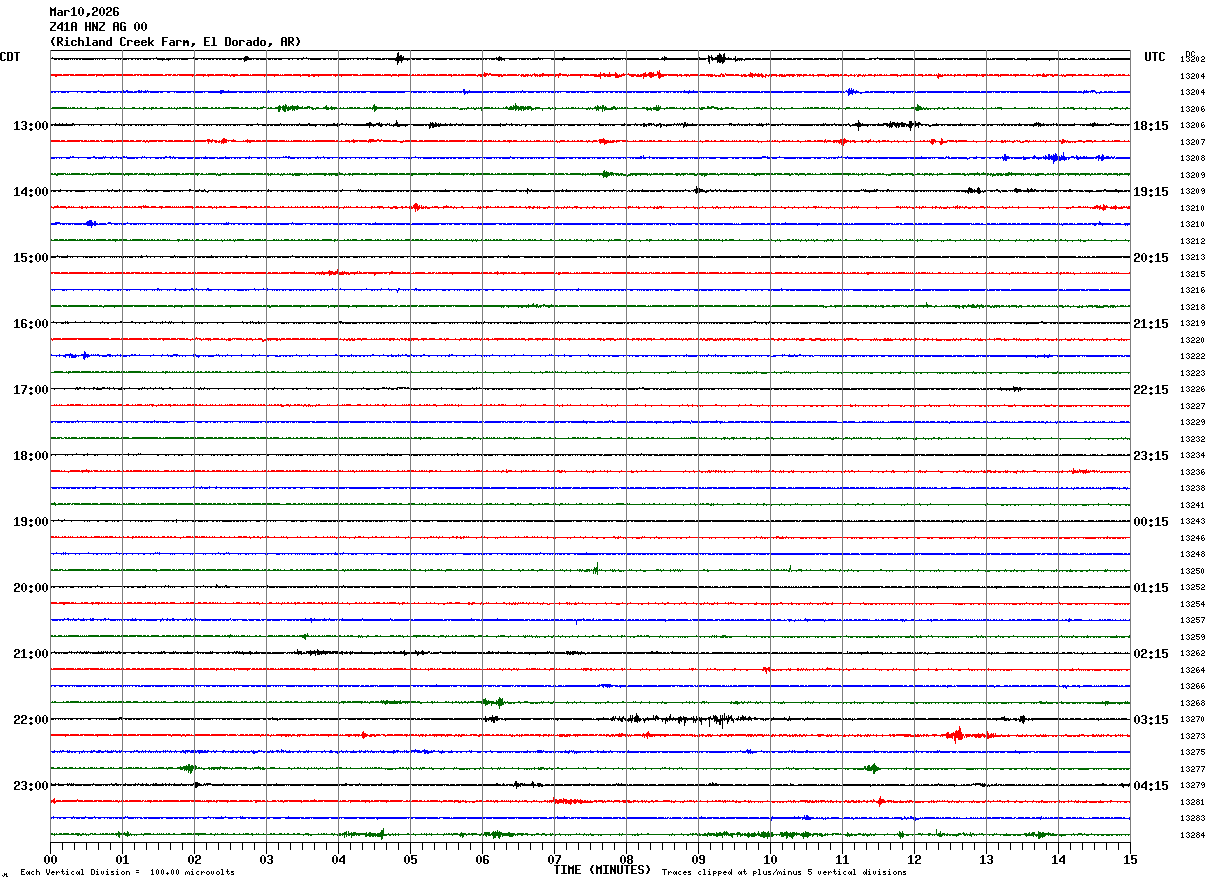
Task: Click the DC offset value "13284"
Action: click(x=1192, y=836)
